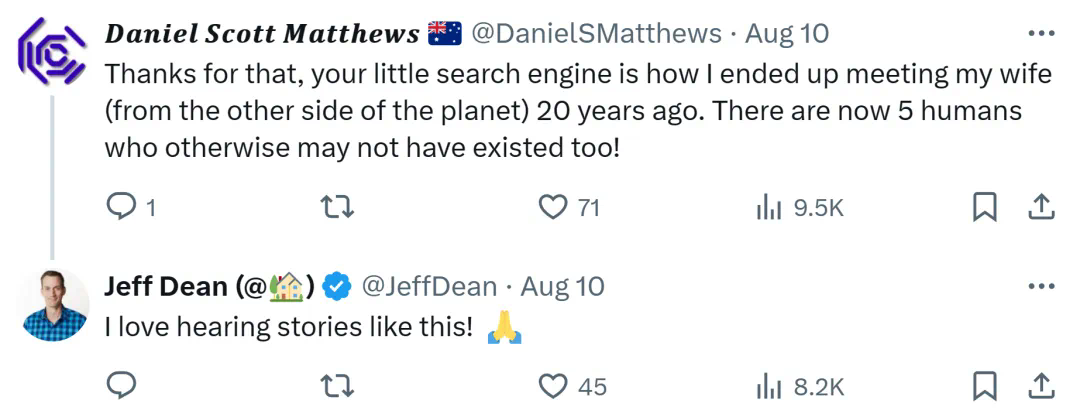
Task: Open more options on Daniel's tweet
Action: click(x=1041, y=33)
